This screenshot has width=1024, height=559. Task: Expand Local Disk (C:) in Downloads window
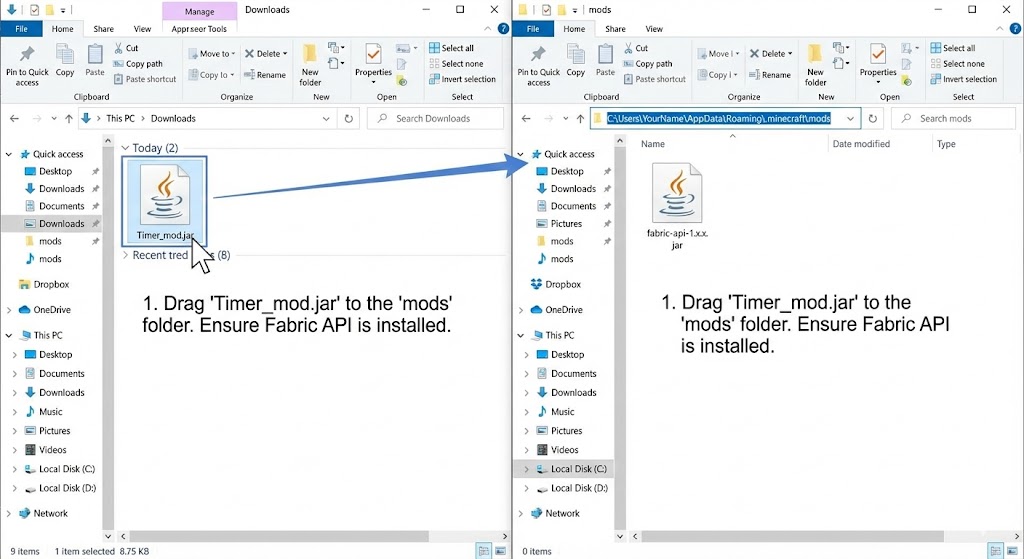point(14,469)
